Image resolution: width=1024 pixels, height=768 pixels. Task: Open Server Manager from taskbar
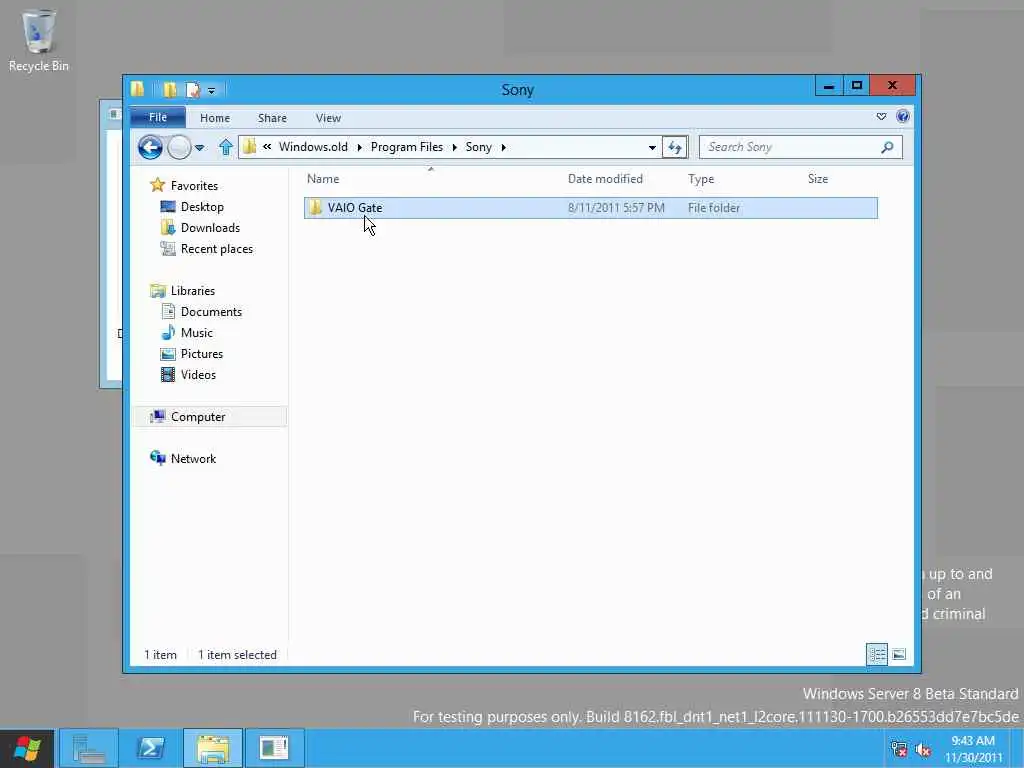[x=89, y=748]
